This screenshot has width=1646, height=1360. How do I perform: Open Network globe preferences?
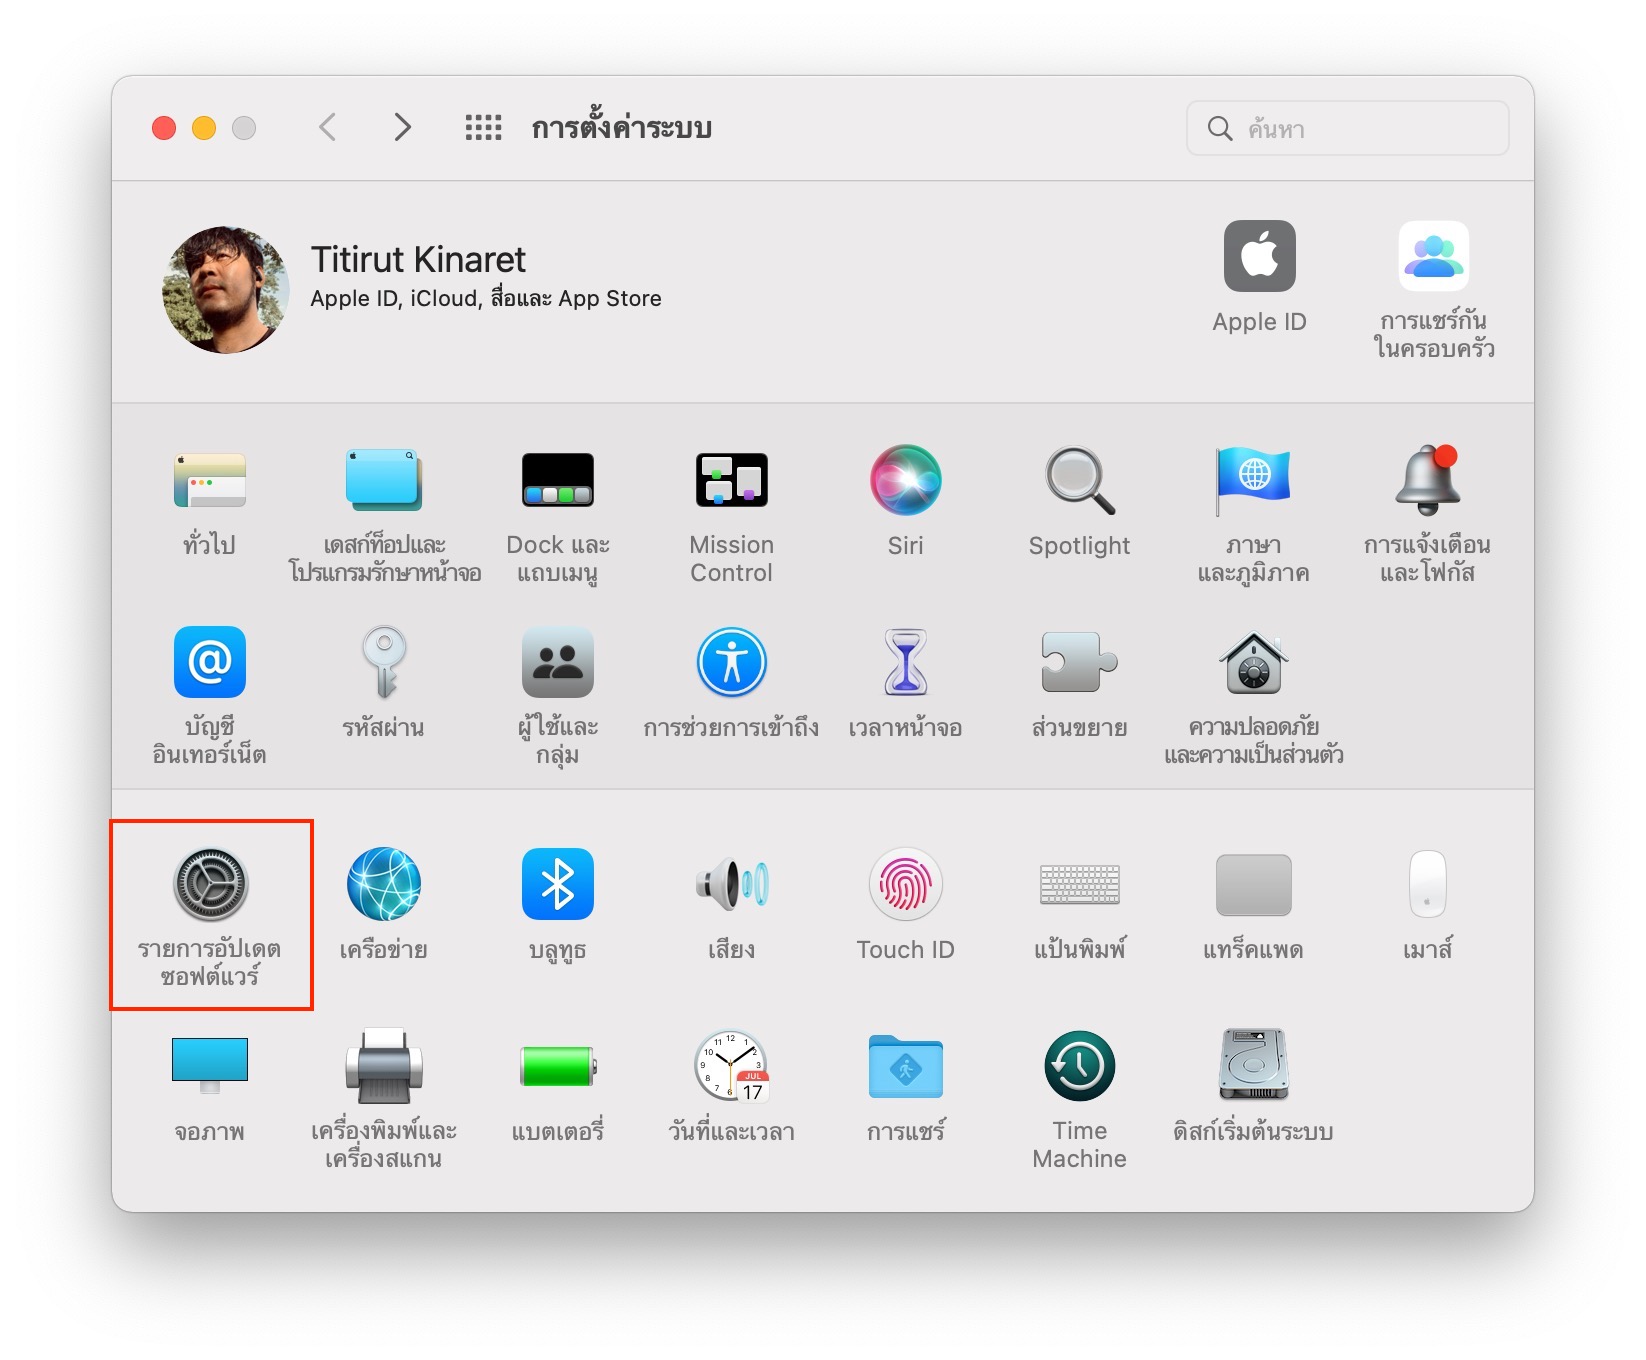tap(384, 885)
